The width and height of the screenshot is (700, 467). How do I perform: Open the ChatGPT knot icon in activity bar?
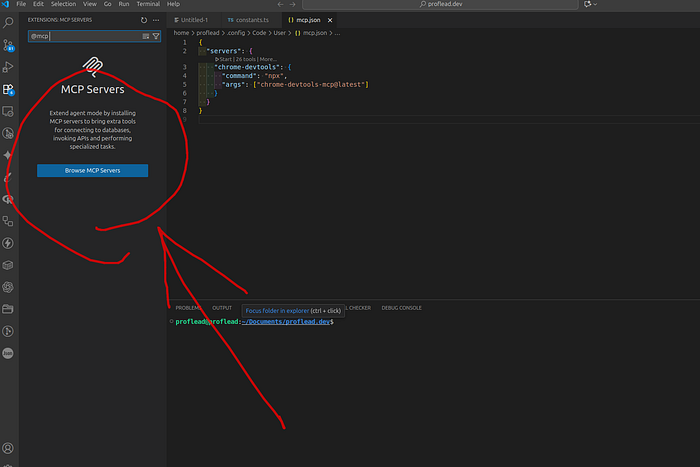(x=8, y=287)
